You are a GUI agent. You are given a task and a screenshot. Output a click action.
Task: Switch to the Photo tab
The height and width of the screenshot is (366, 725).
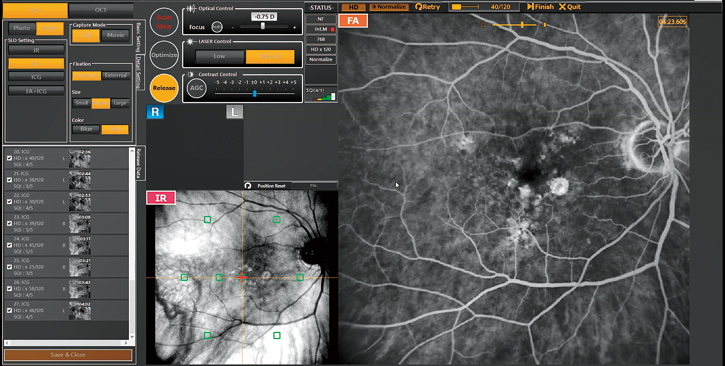22,28
